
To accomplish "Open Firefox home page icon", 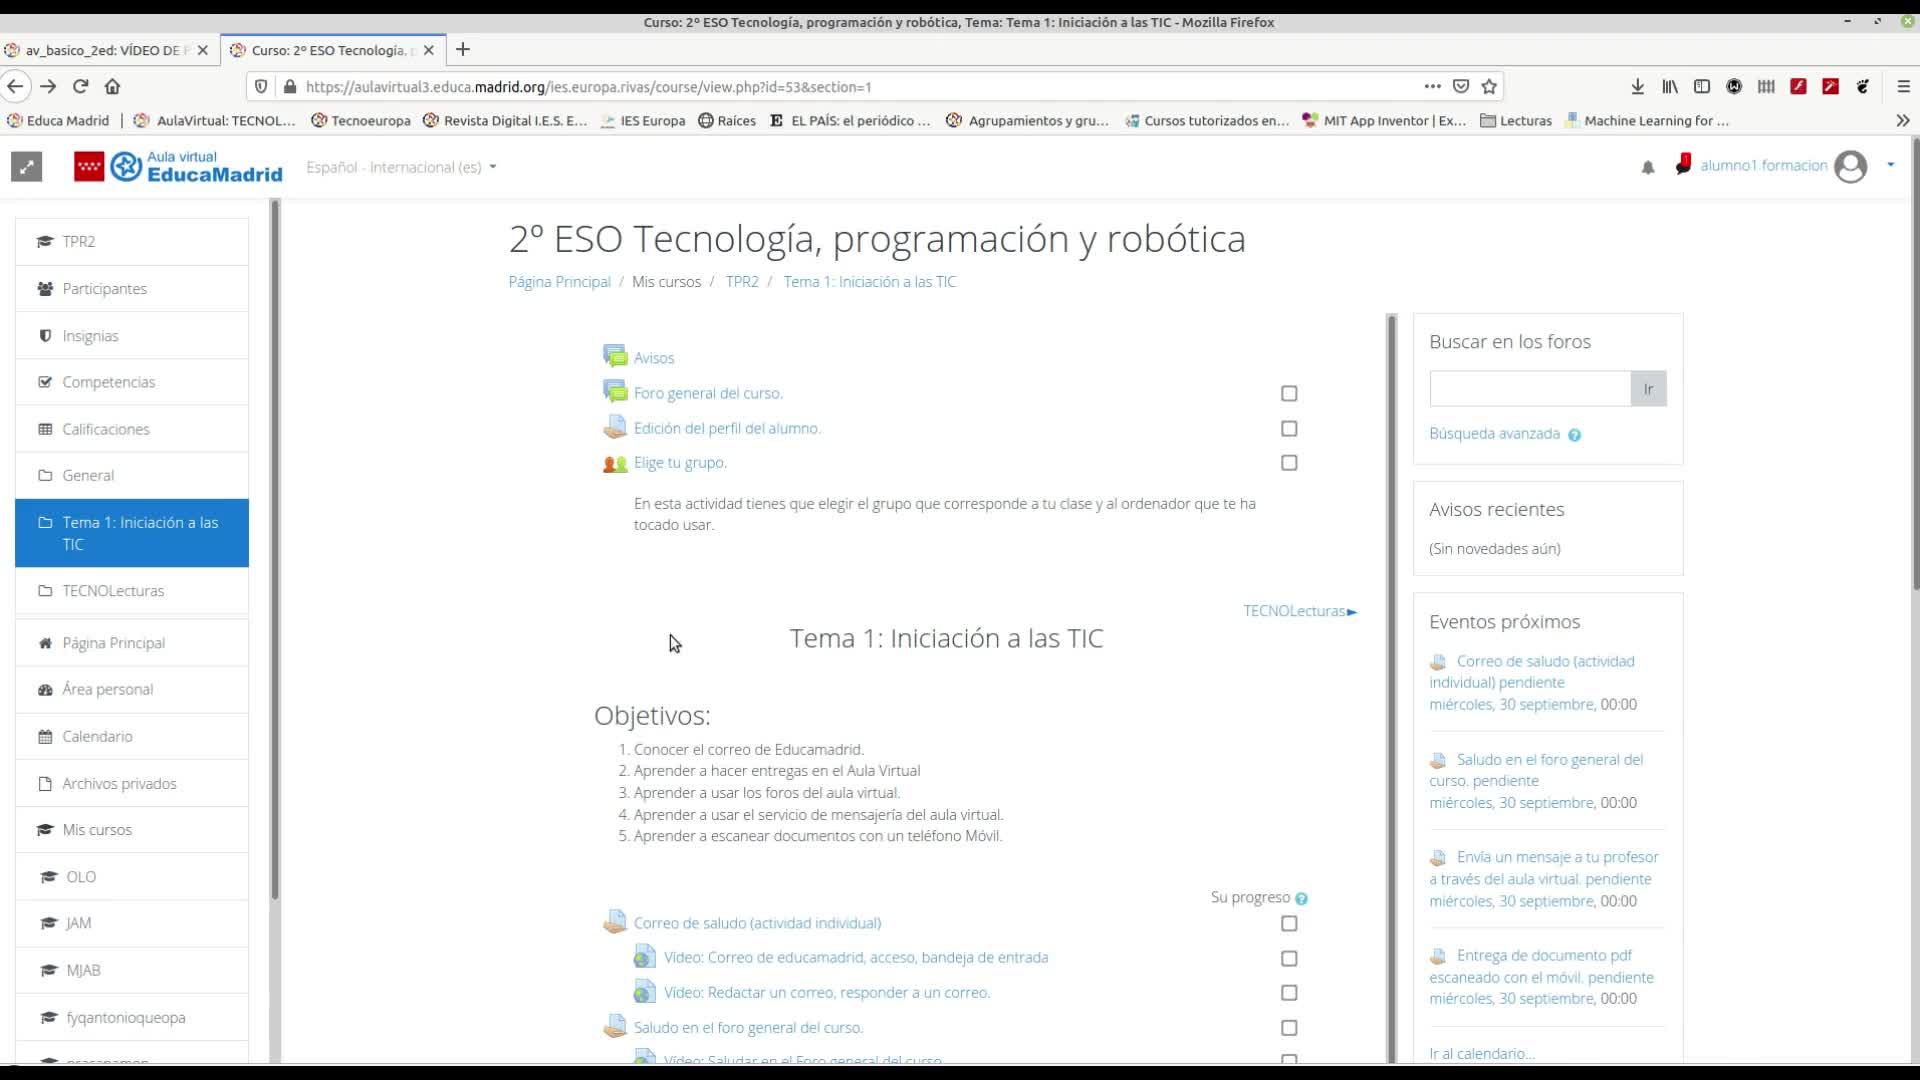I will tap(112, 87).
